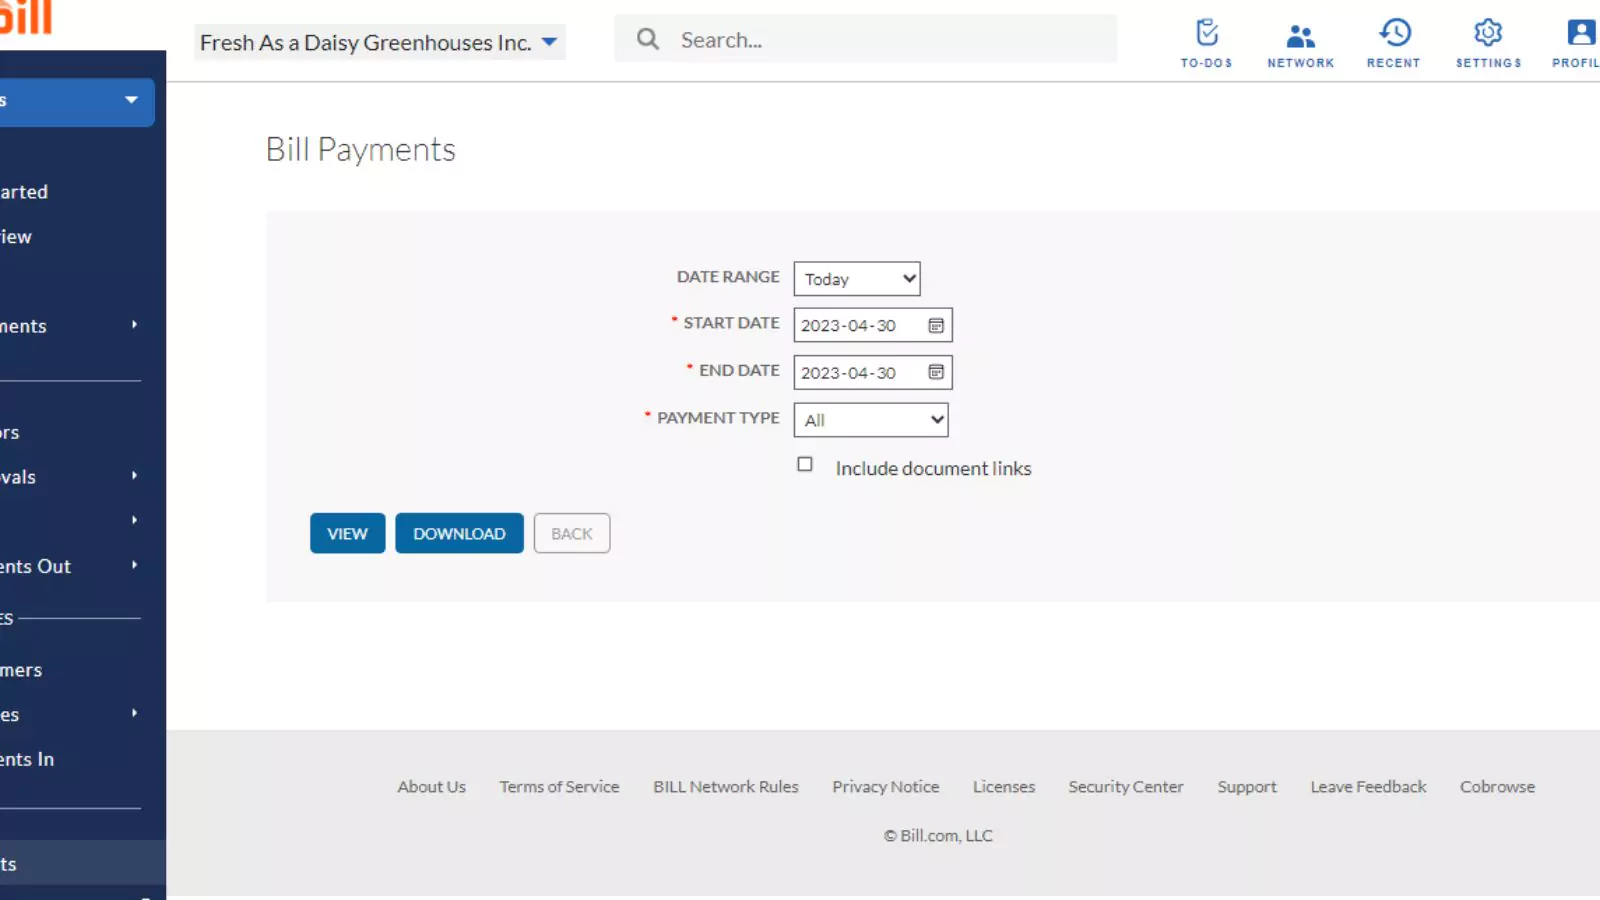This screenshot has height=900, width=1600.
Task: Open the Start Date calendar picker icon
Action: (936, 325)
